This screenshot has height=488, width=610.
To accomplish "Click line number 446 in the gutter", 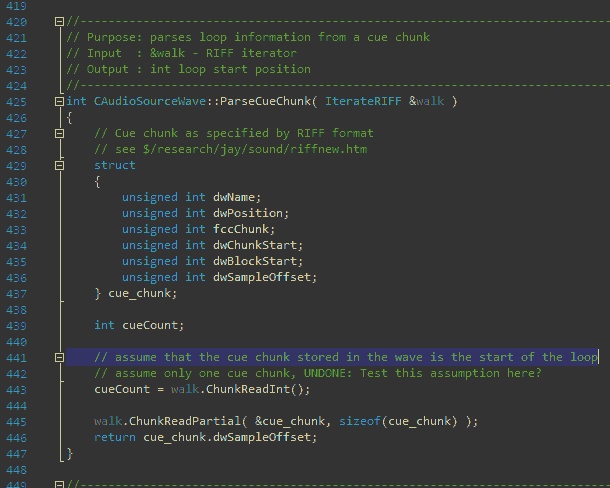I will (x=16, y=438).
